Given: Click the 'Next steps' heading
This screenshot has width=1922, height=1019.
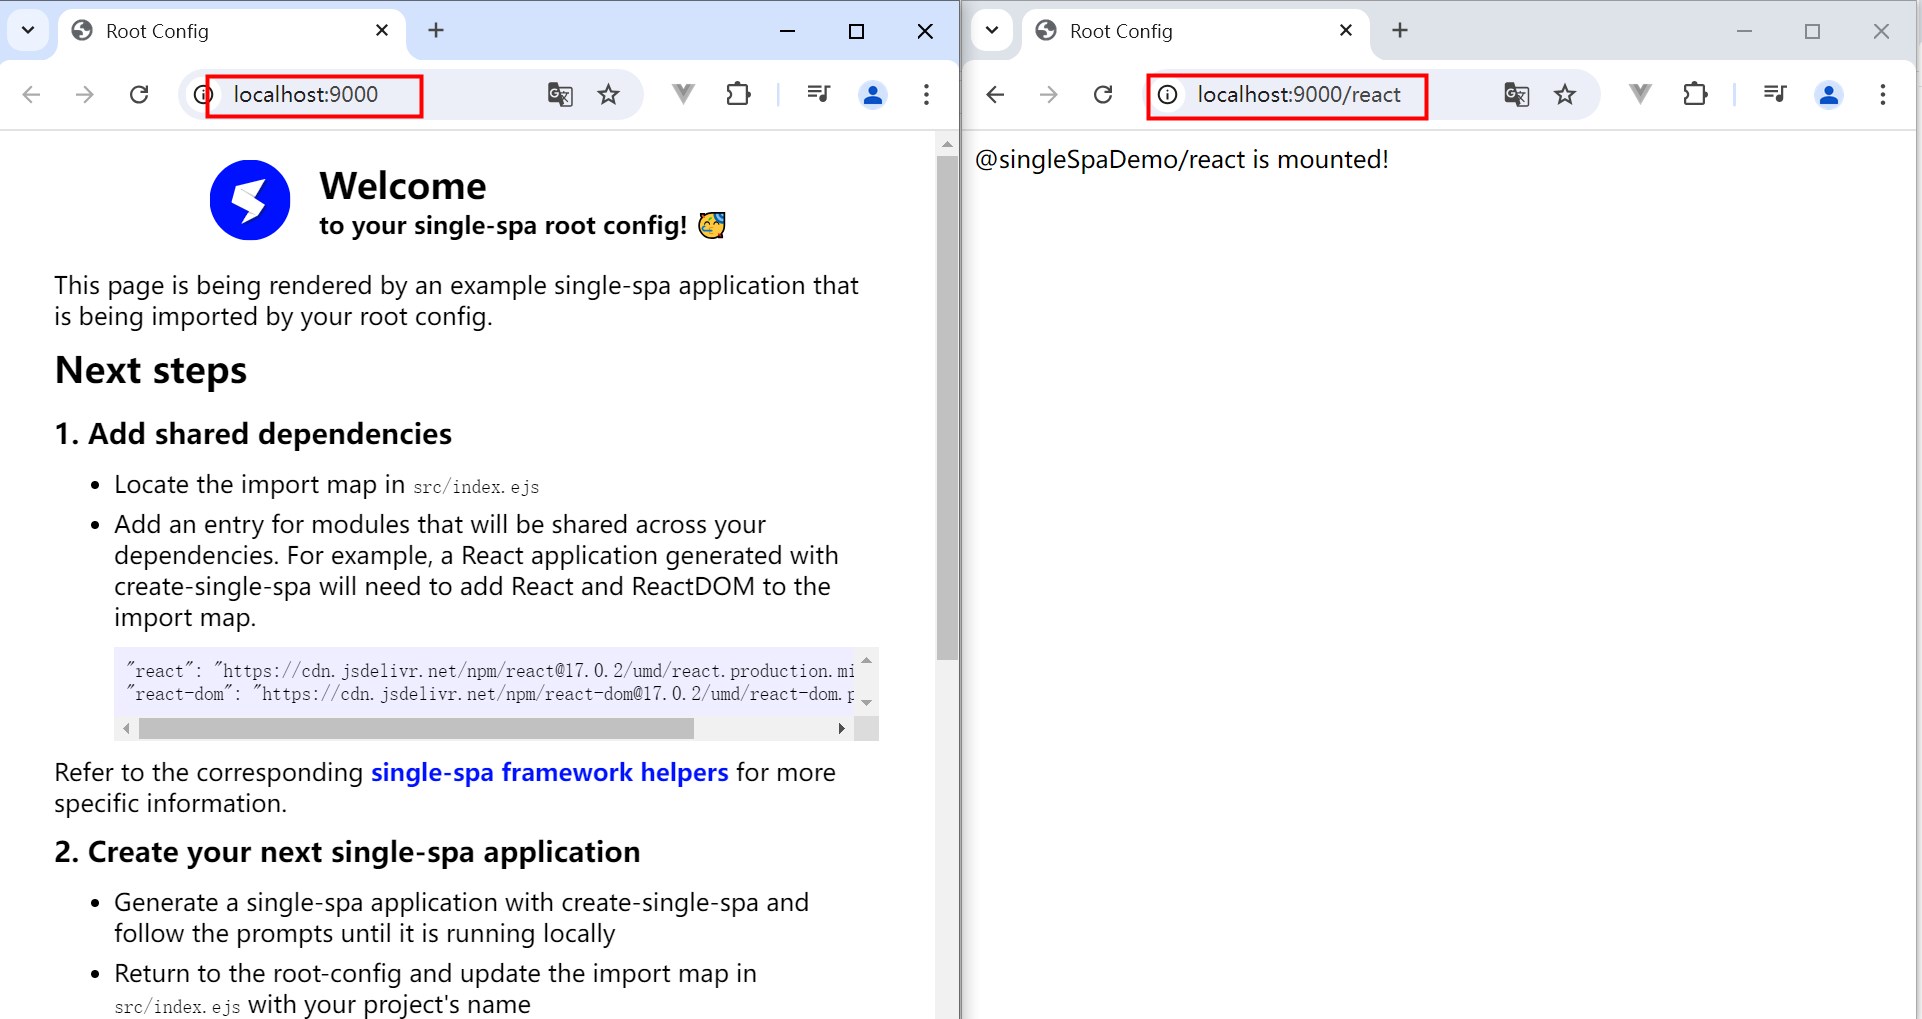Looking at the screenshot, I should click(x=151, y=371).
